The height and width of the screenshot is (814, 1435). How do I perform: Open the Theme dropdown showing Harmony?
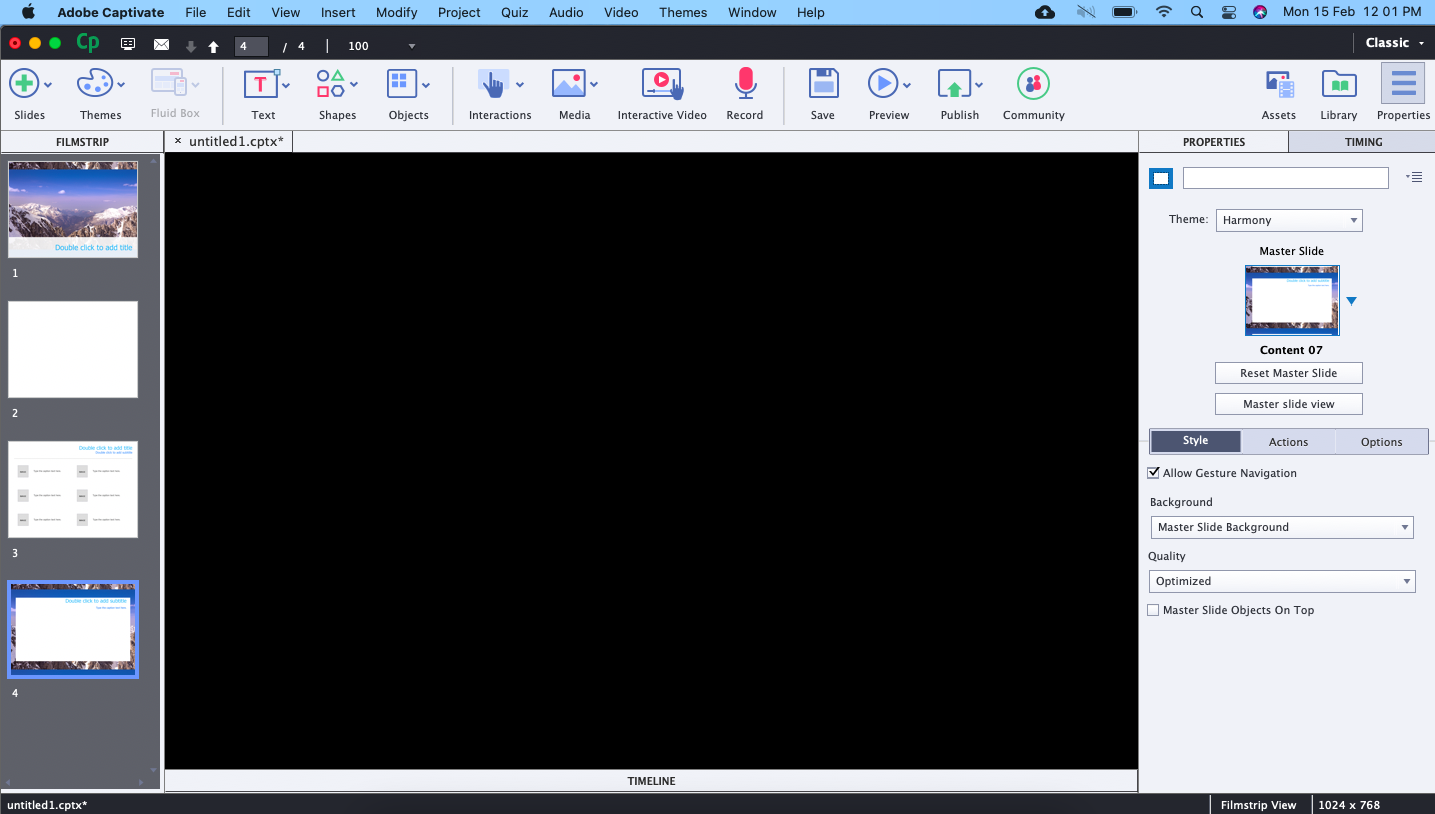[1288, 220]
